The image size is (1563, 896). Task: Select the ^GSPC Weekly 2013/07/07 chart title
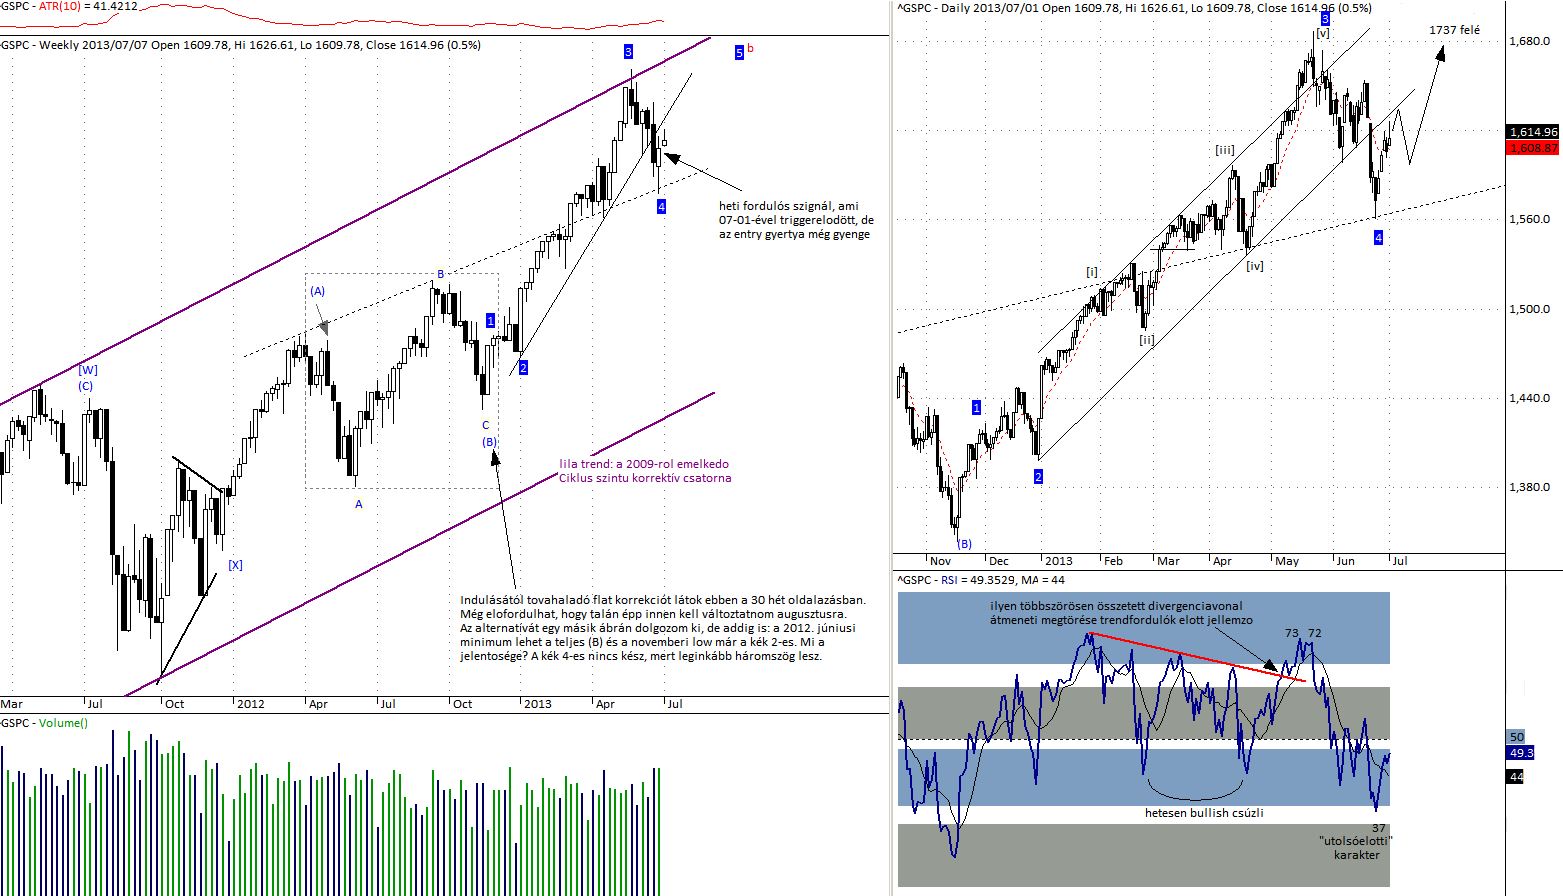[x=240, y=45]
